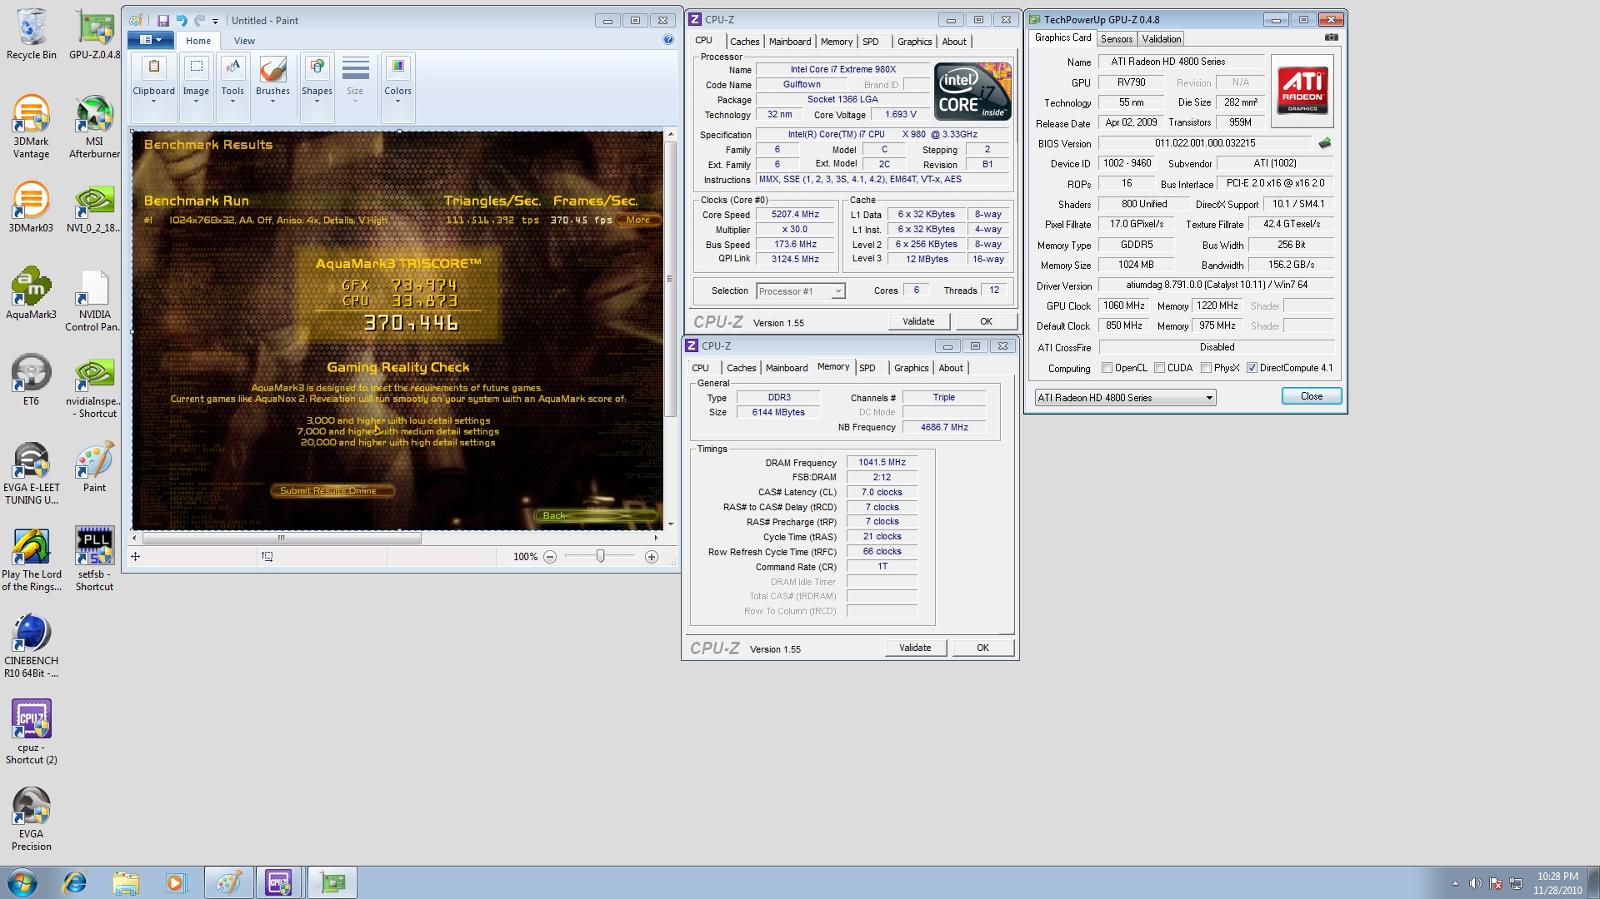Select the CINEBENCH R10 64Bit desktop icon
This screenshot has height=899, width=1600.
click(x=31, y=647)
